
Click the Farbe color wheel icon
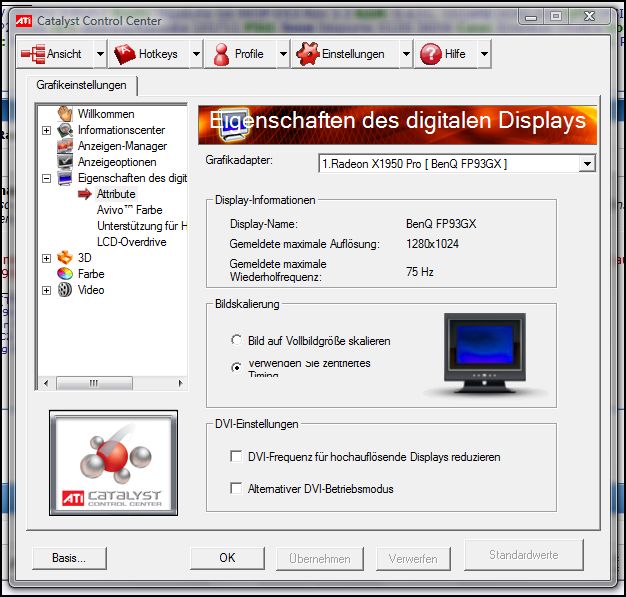[65, 274]
